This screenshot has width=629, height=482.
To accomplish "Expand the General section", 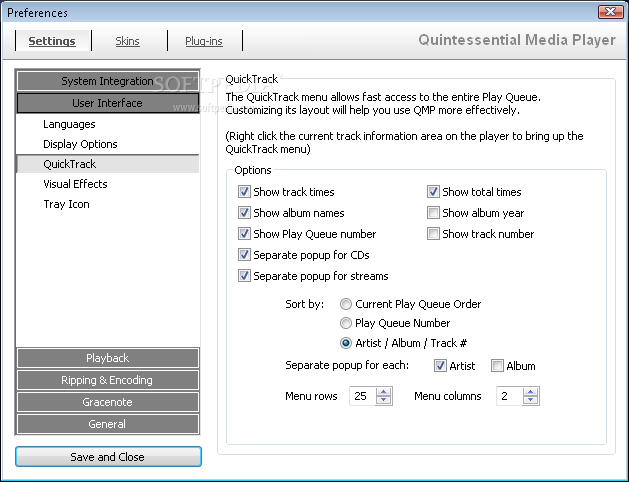I will click(x=108, y=424).
